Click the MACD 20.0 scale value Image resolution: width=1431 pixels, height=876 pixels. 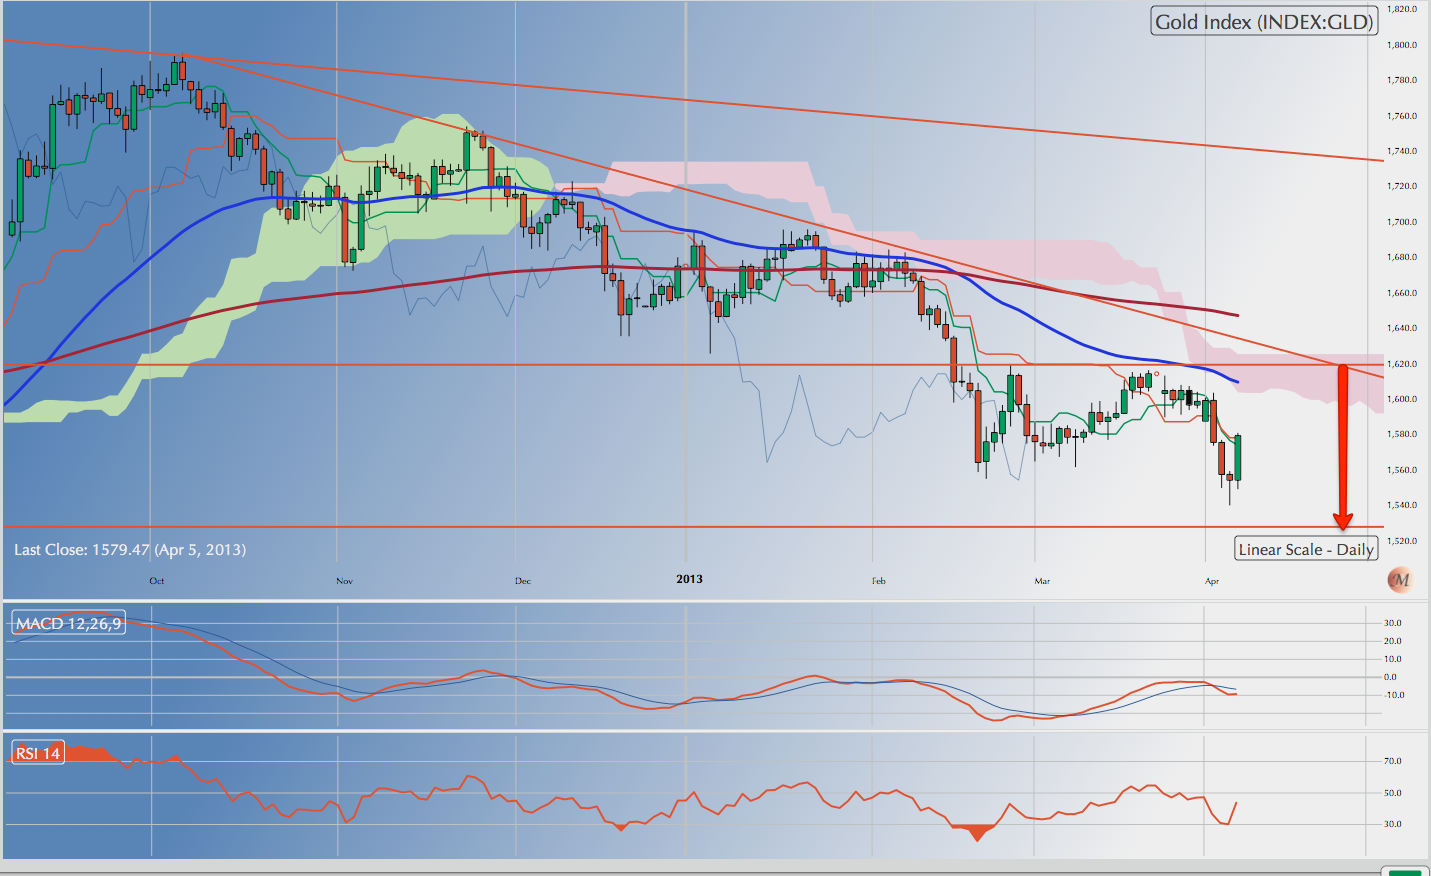[x=1393, y=641]
